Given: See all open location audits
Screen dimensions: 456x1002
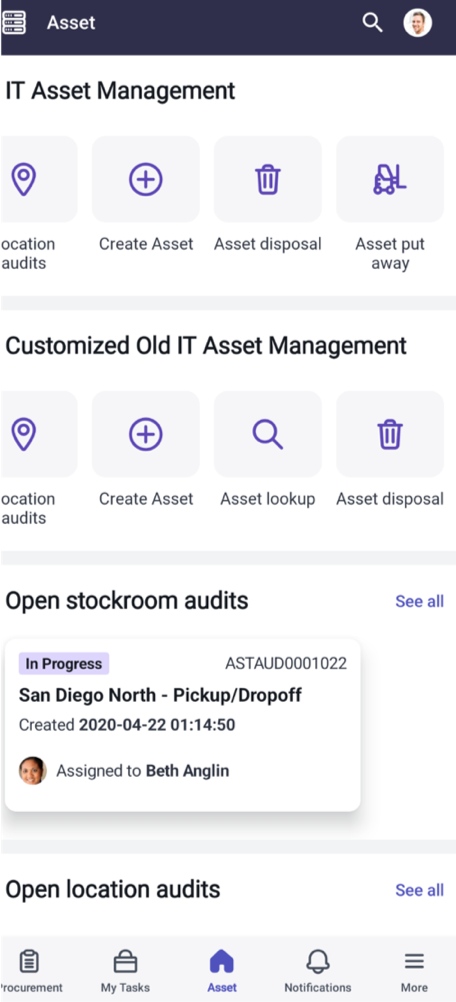Looking at the screenshot, I should pyautogui.click(x=419, y=890).
